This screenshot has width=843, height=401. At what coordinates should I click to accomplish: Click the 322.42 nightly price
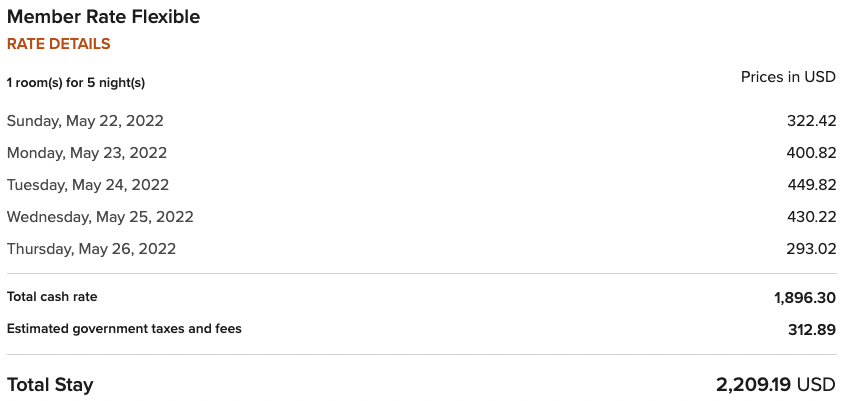[x=810, y=121]
